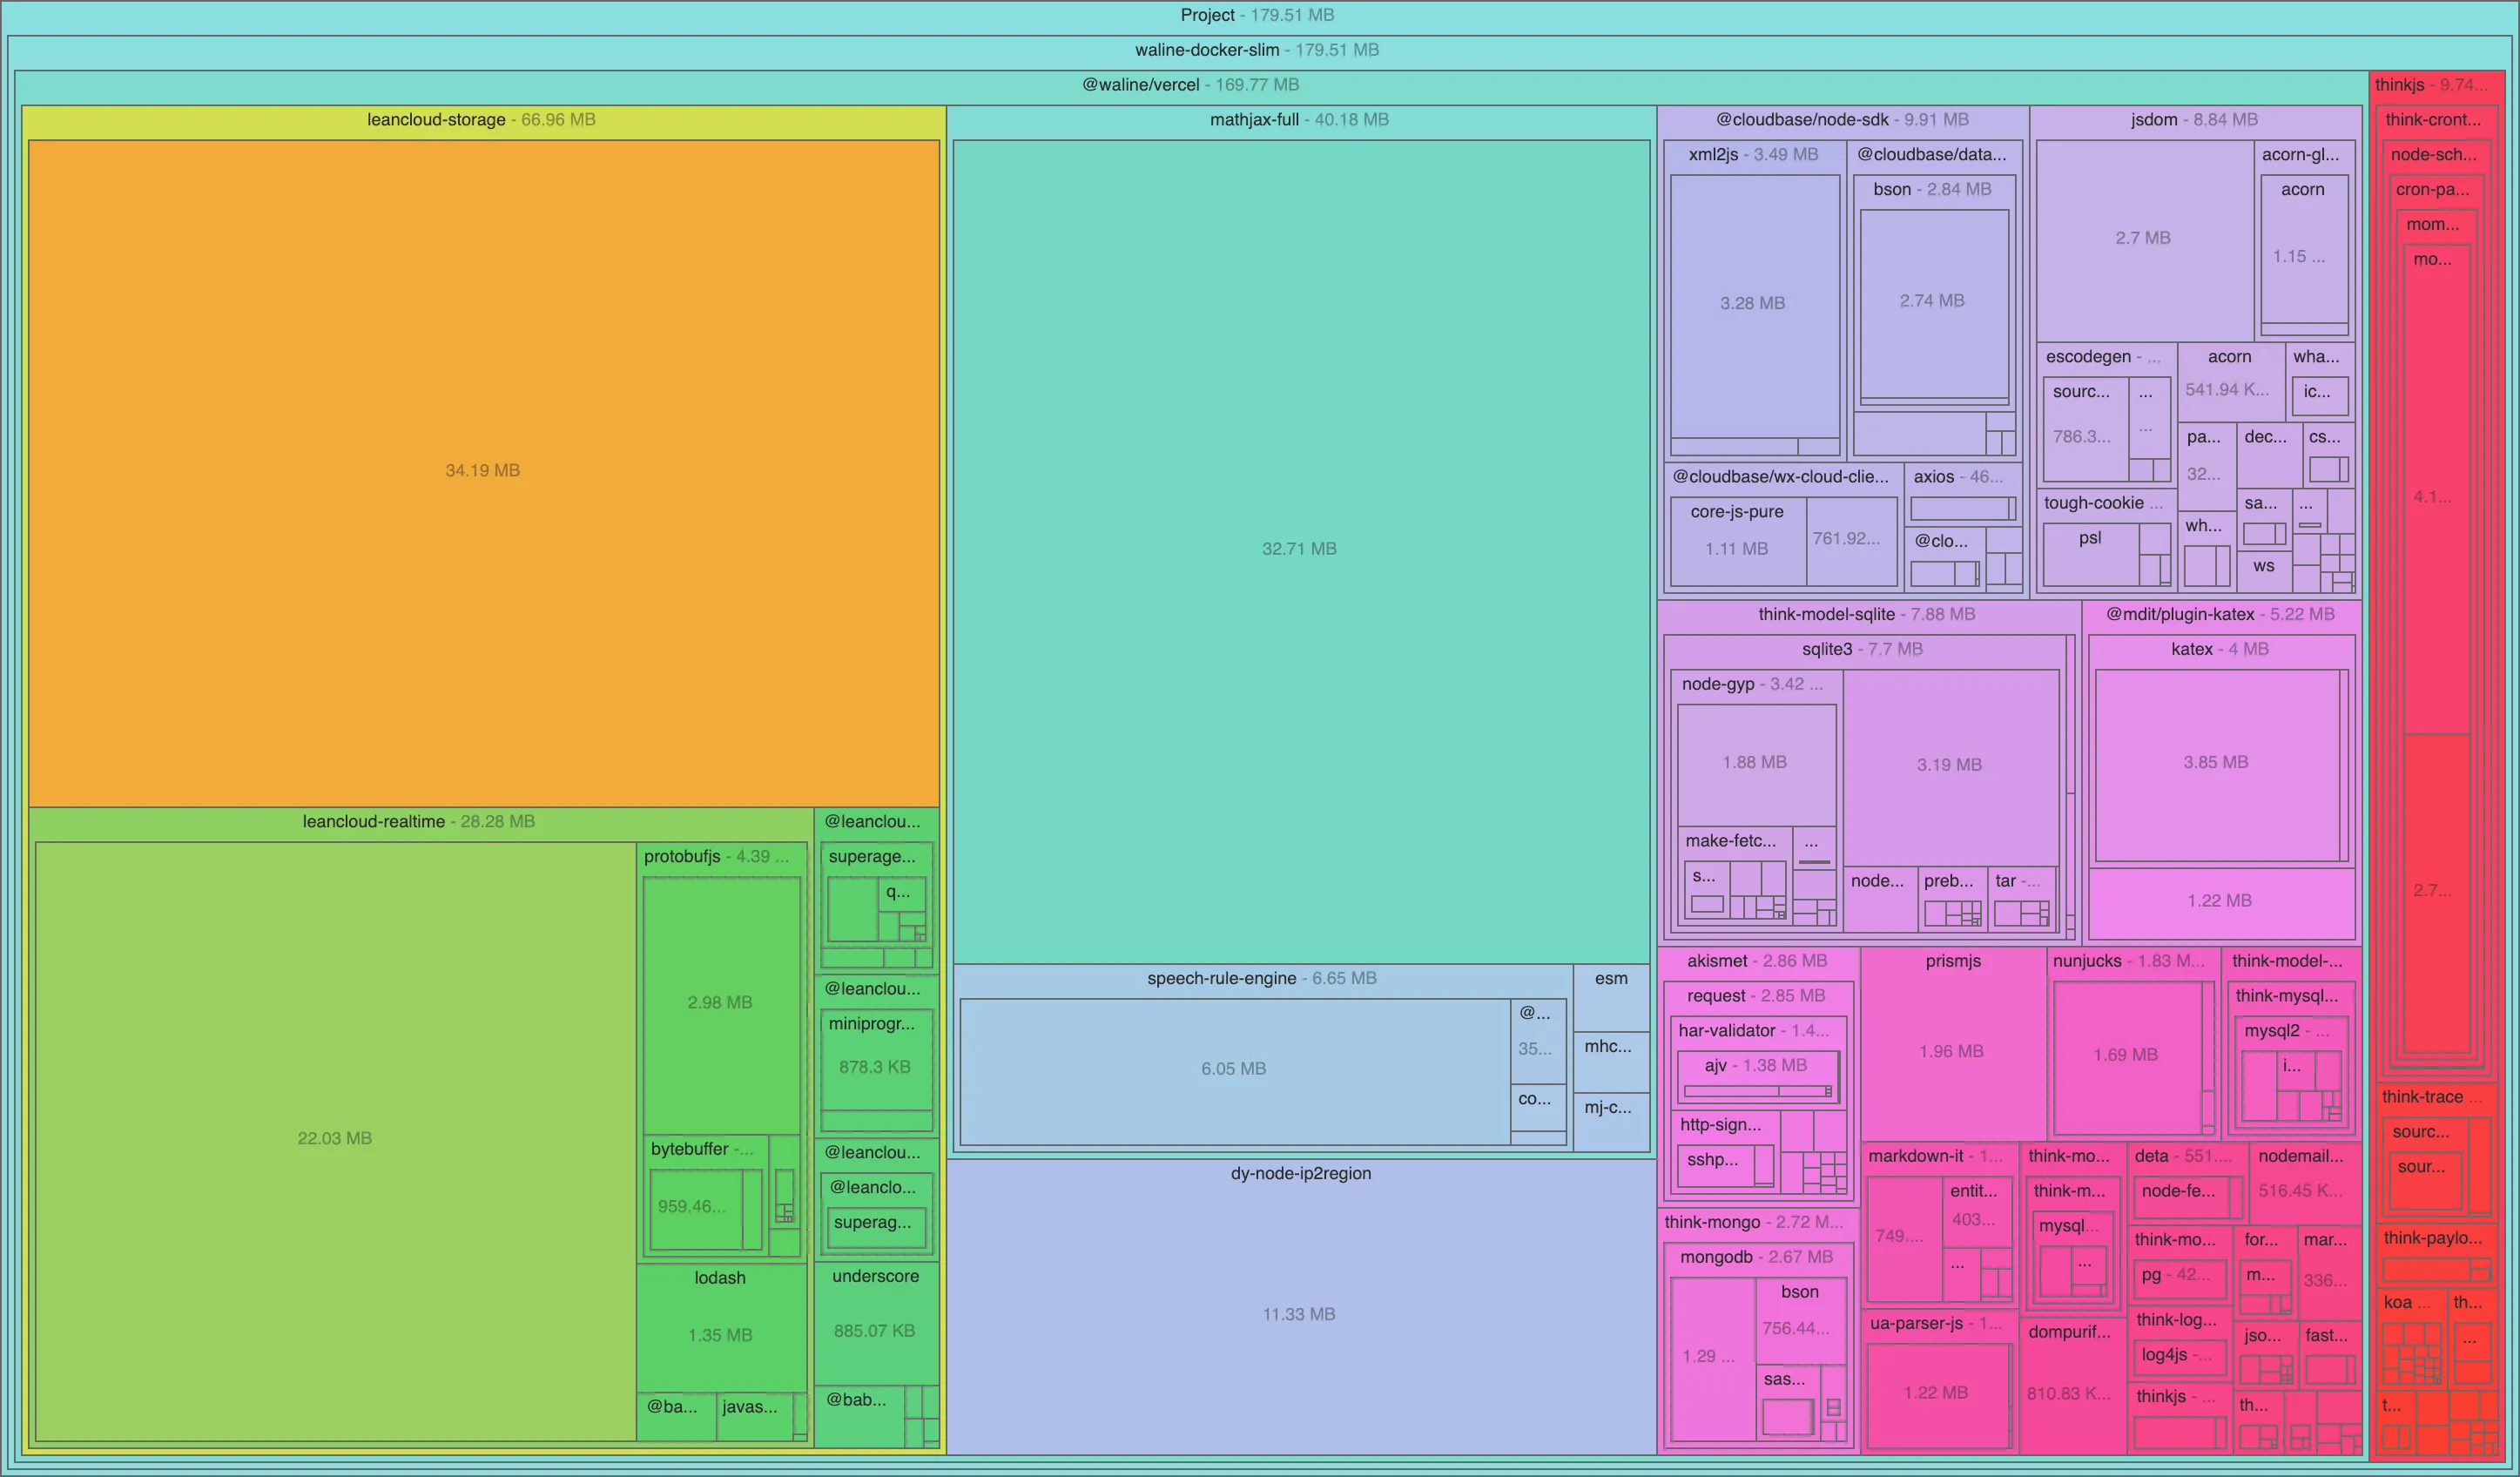Click the nunjucks 1.69 MB block

(x=2125, y=1055)
